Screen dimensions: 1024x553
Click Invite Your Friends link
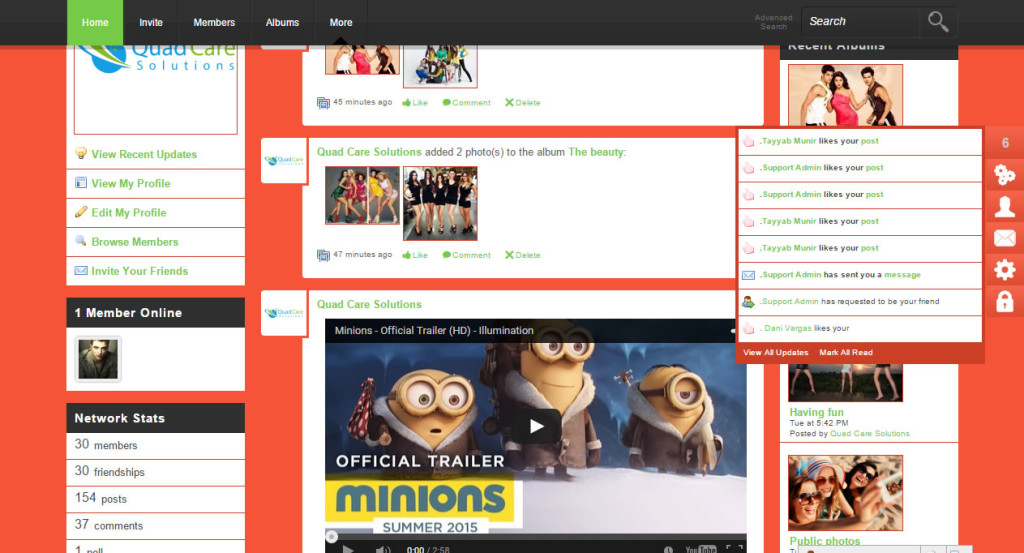pyautogui.click(x=139, y=271)
